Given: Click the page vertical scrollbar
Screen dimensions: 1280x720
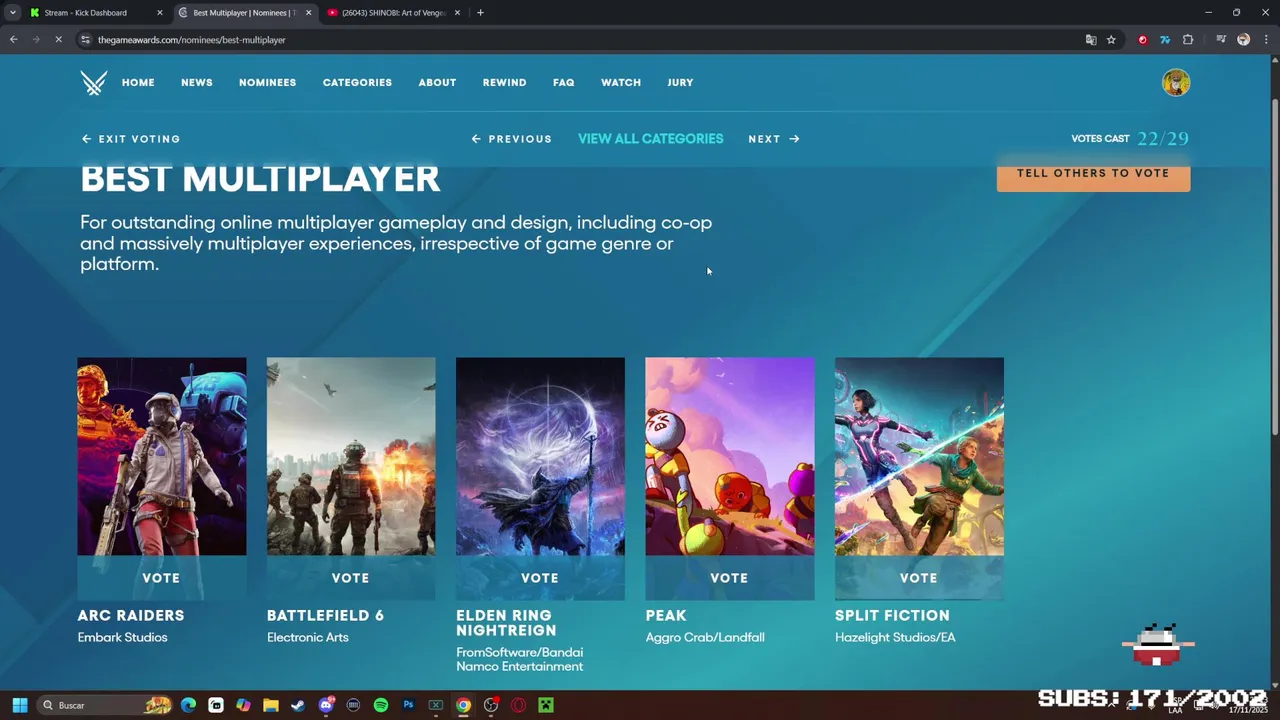Looking at the screenshot, I should click(x=1274, y=267).
